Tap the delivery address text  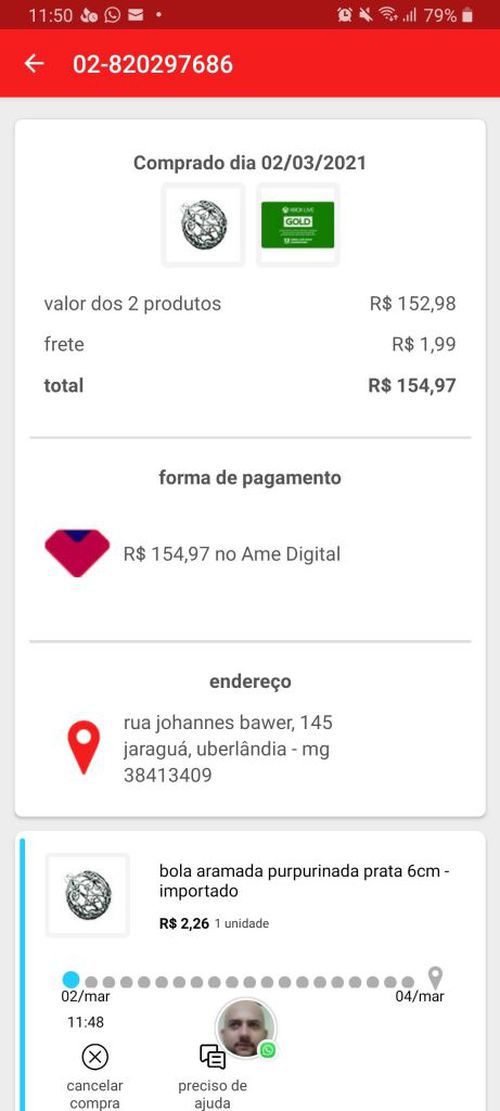pyautogui.click(x=228, y=749)
